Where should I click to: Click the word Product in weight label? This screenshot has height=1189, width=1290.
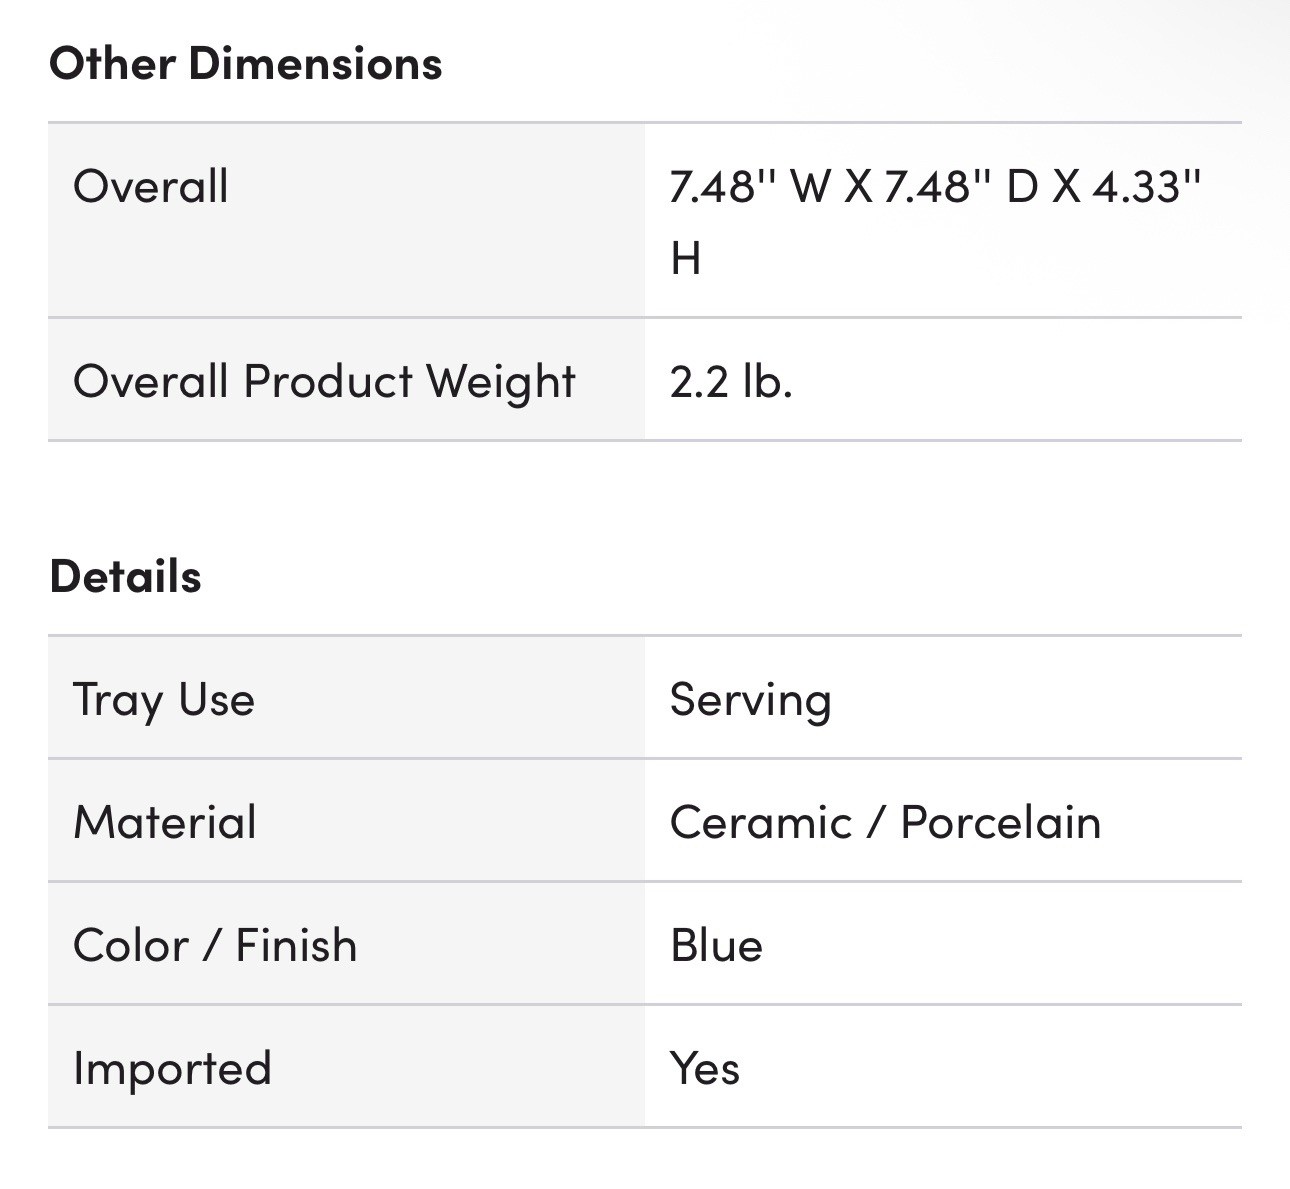328,382
